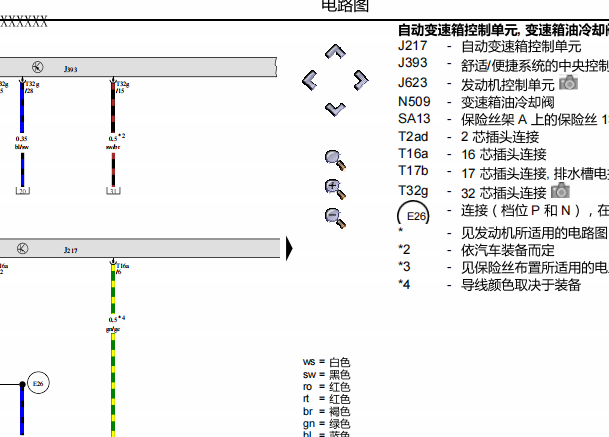Image resolution: width=609 pixels, height=437 pixels.
Task: Select legend entry T32g 32 芯插头连接
Action: tap(472, 192)
